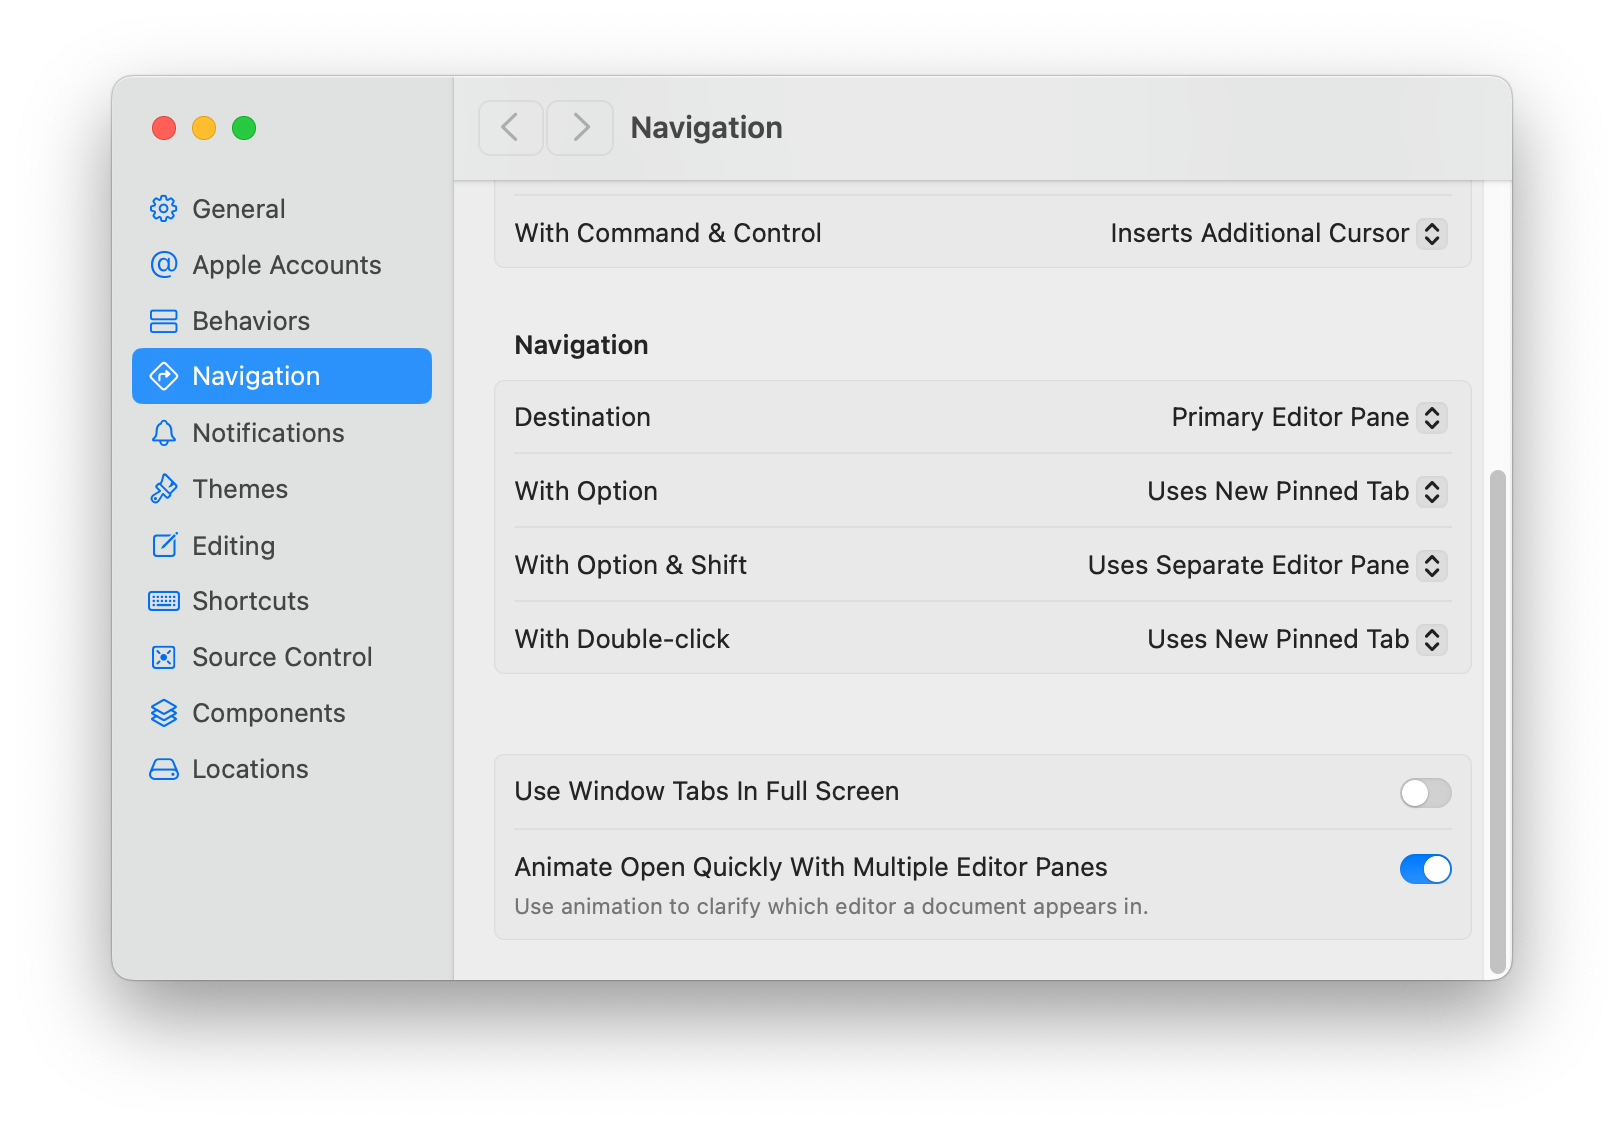The height and width of the screenshot is (1128, 1624).
Task: Click the animation description text
Action: click(831, 906)
